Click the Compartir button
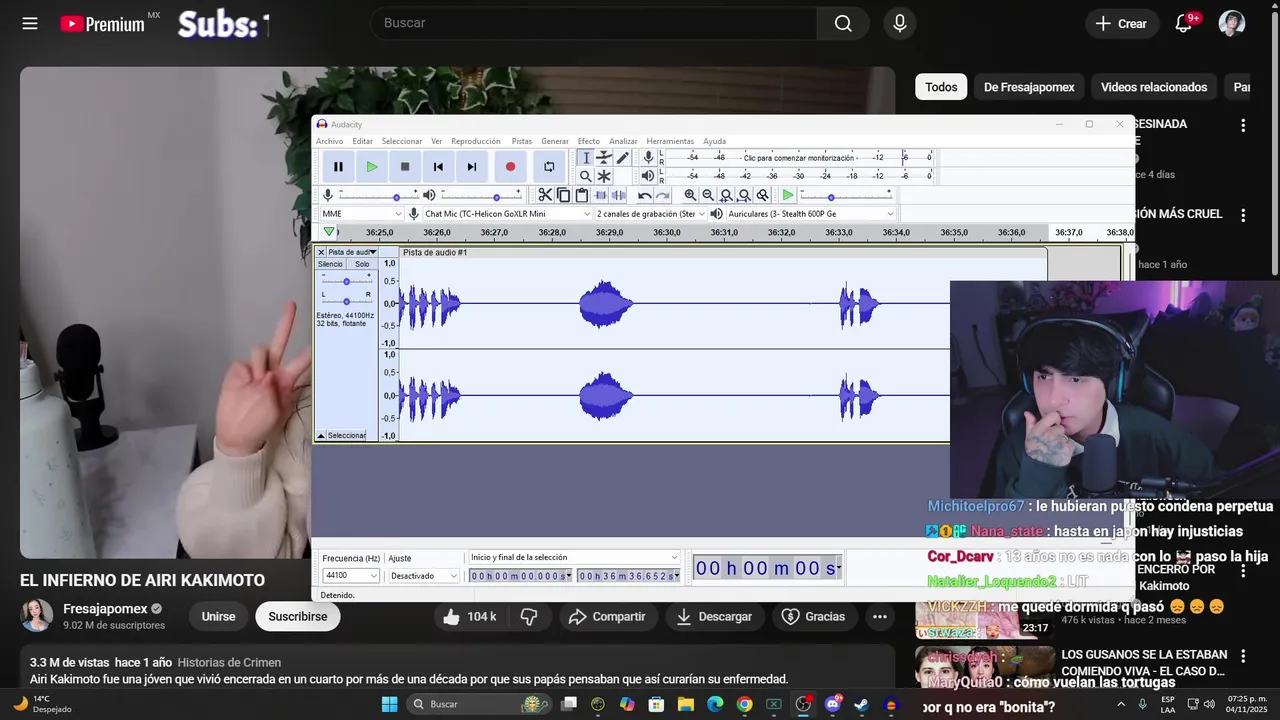This screenshot has width=1280, height=720. tap(608, 617)
